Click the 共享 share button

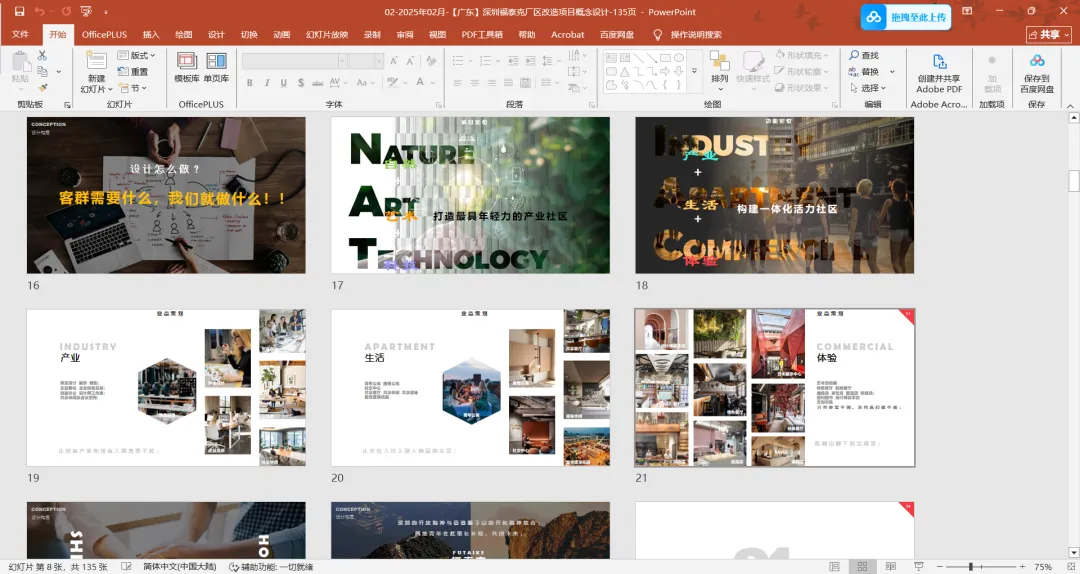coord(1048,34)
